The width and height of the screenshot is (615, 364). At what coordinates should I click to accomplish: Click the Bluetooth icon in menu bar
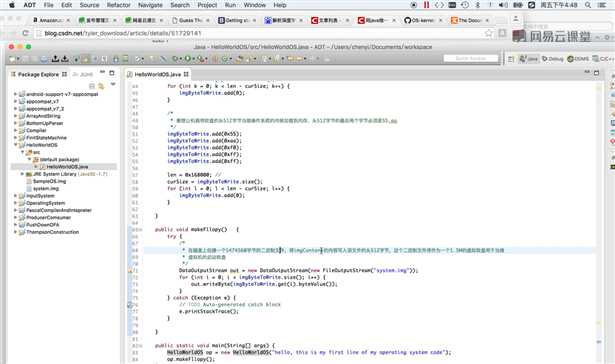point(478,5)
